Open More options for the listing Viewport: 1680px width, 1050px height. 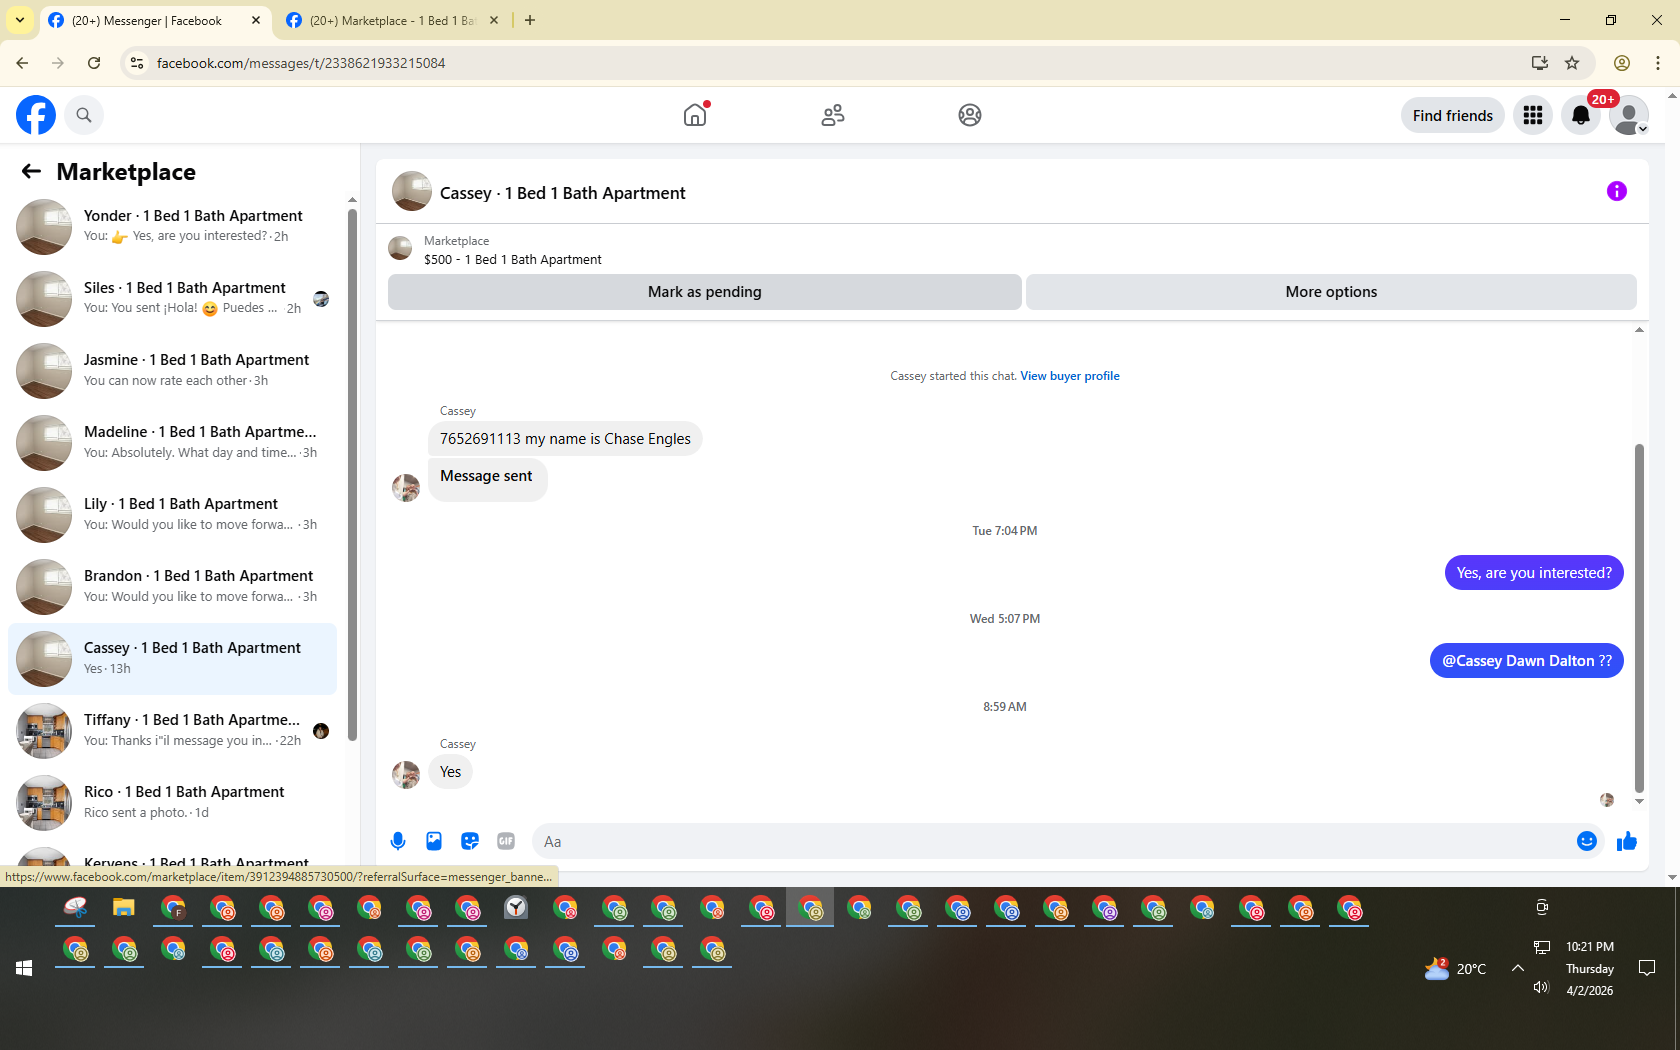pyautogui.click(x=1331, y=292)
